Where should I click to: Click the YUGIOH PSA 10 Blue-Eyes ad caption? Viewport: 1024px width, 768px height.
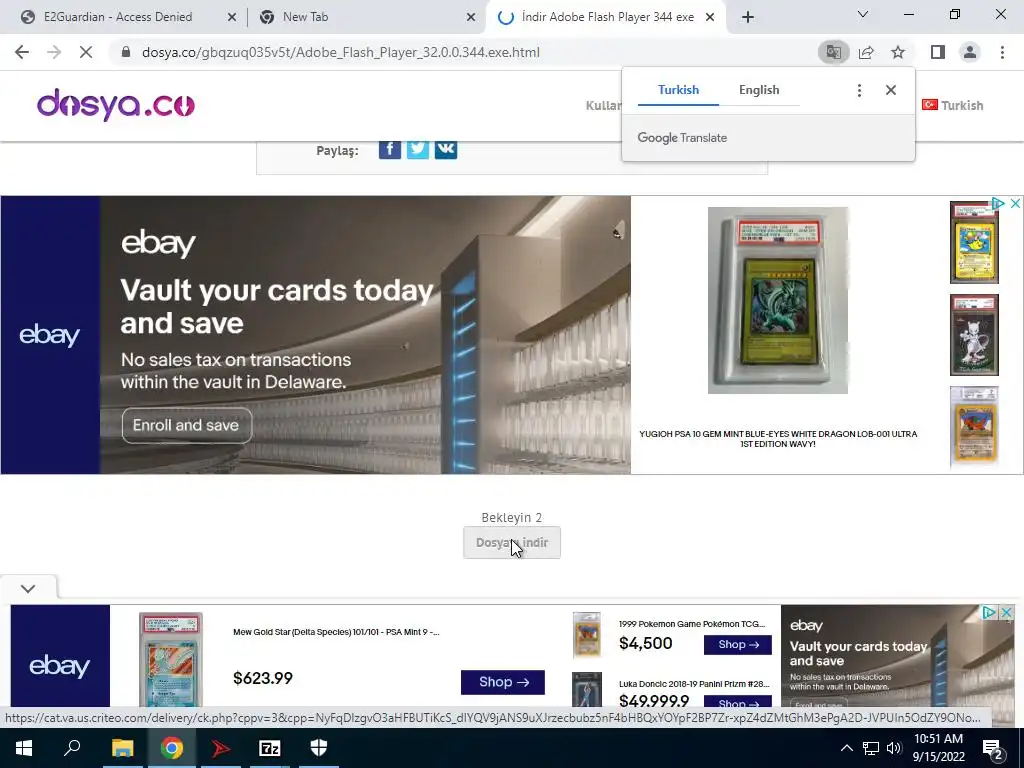click(x=778, y=439)
